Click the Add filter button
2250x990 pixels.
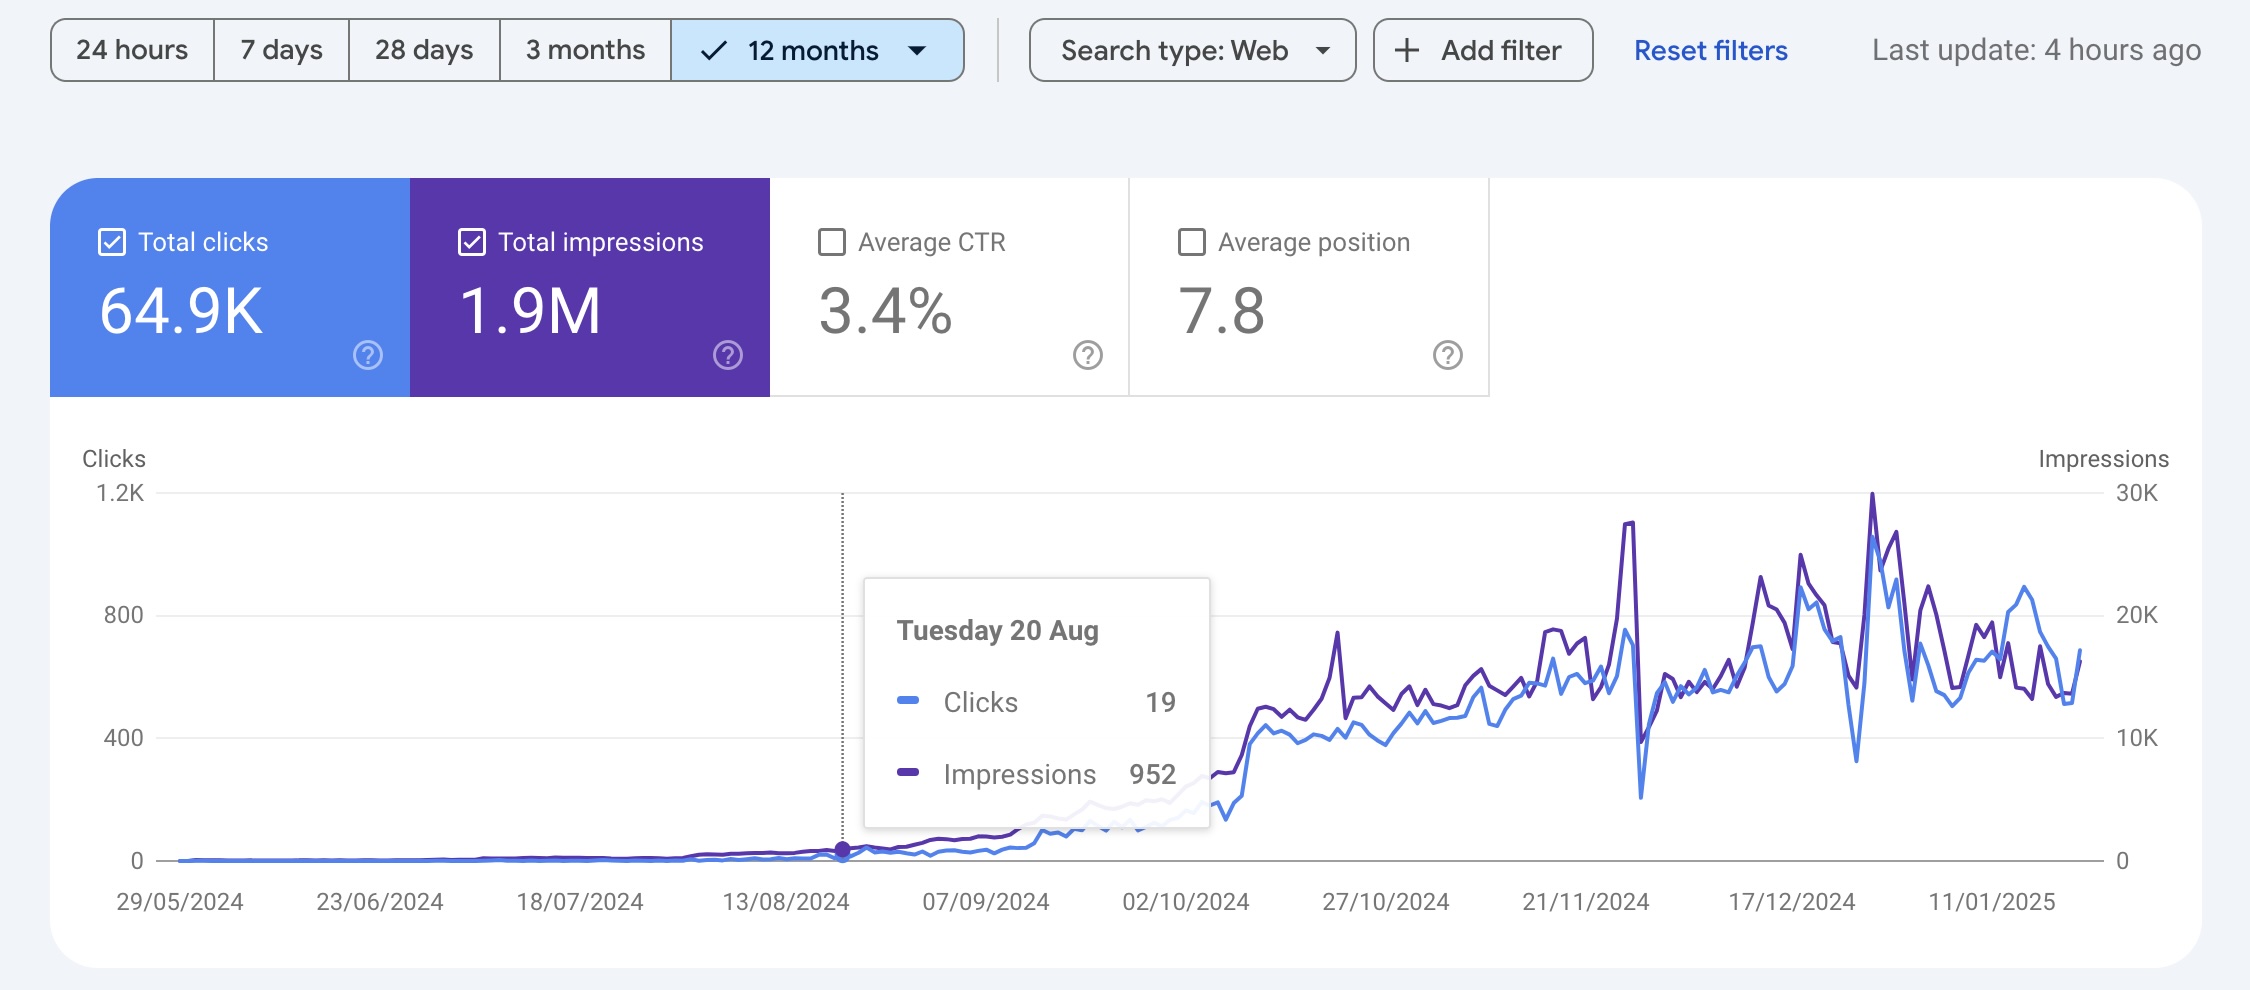tap(1483, 50)
